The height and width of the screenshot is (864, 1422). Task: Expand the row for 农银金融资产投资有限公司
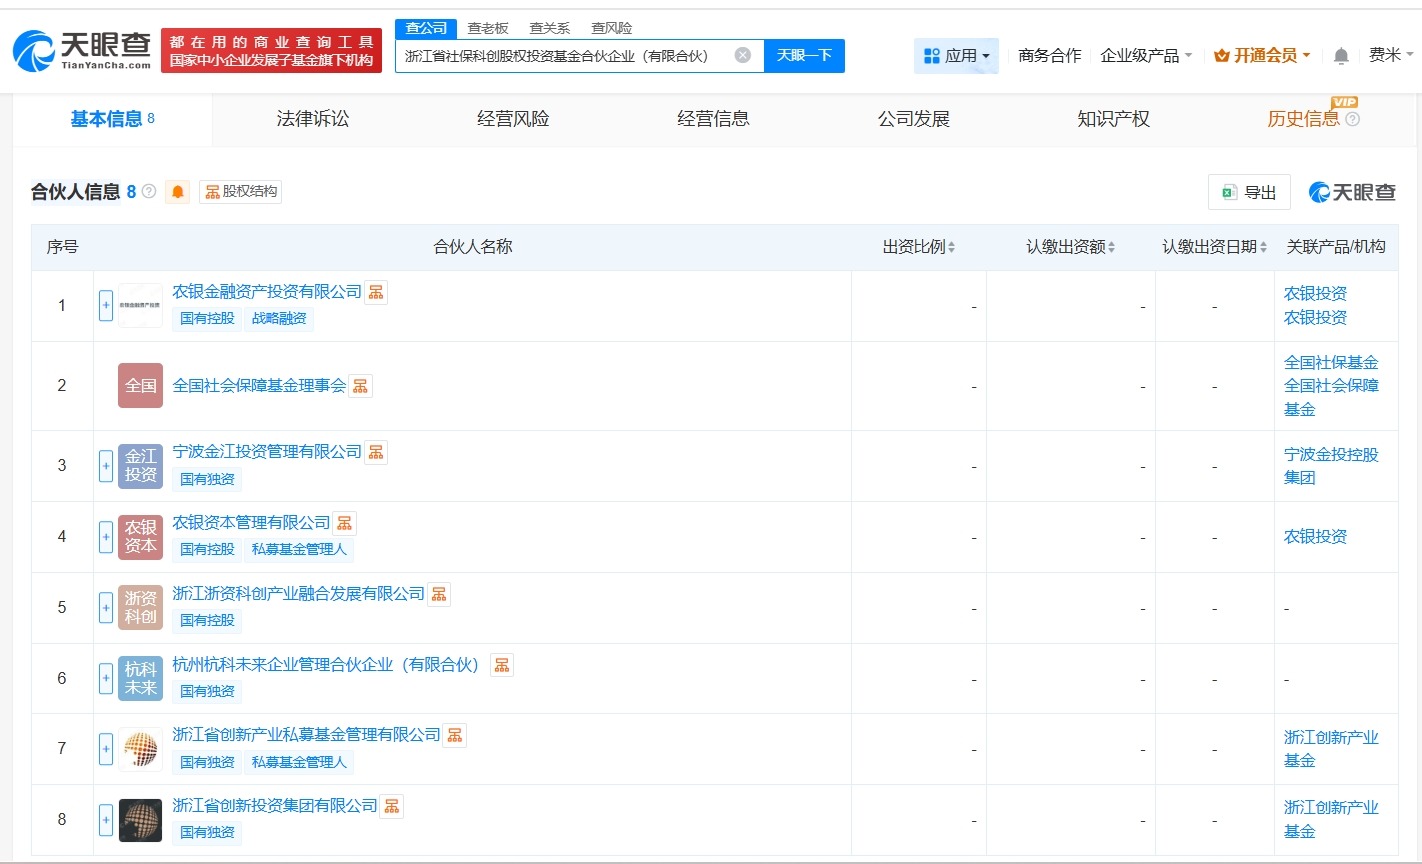tap(106, 305)
